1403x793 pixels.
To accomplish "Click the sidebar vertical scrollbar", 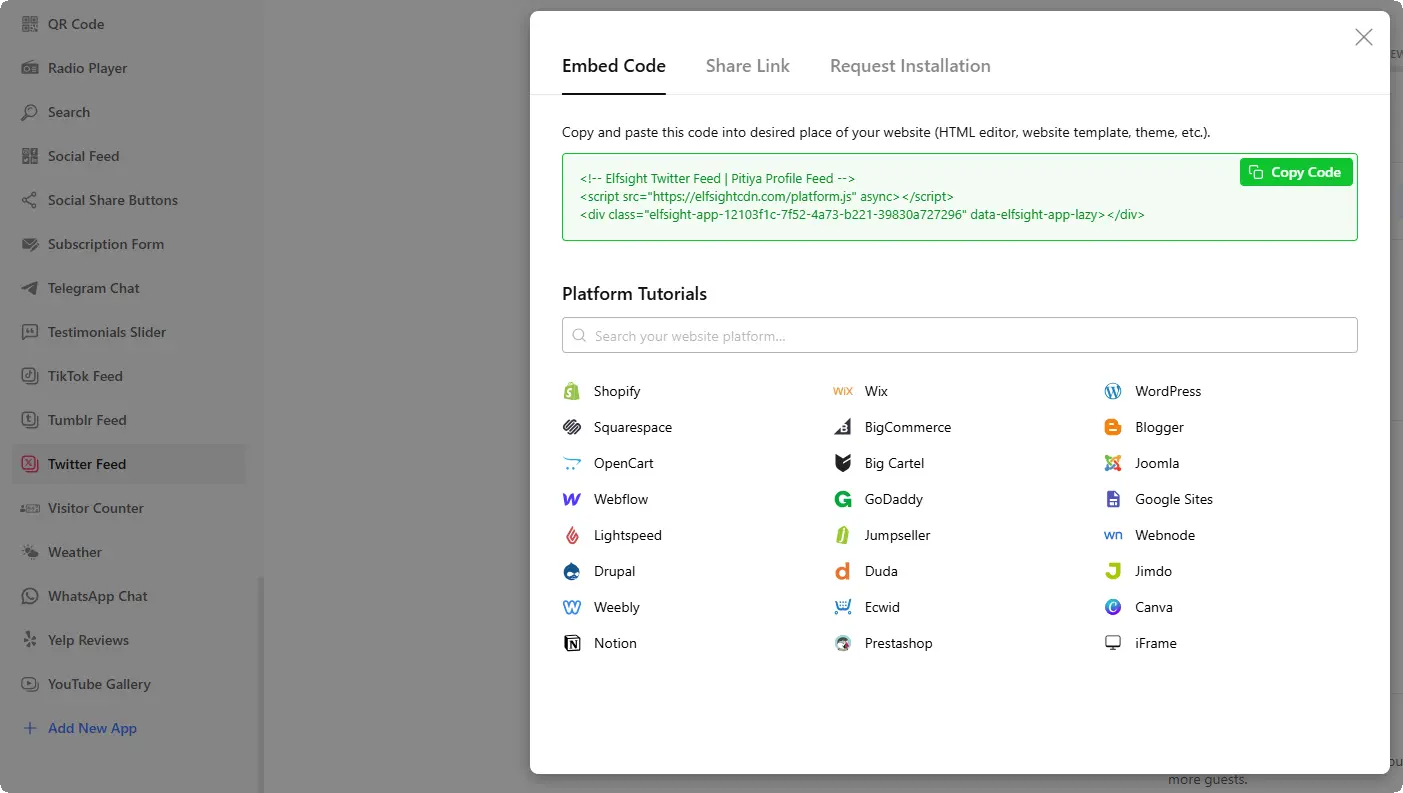I will click(x=261, y=684).
